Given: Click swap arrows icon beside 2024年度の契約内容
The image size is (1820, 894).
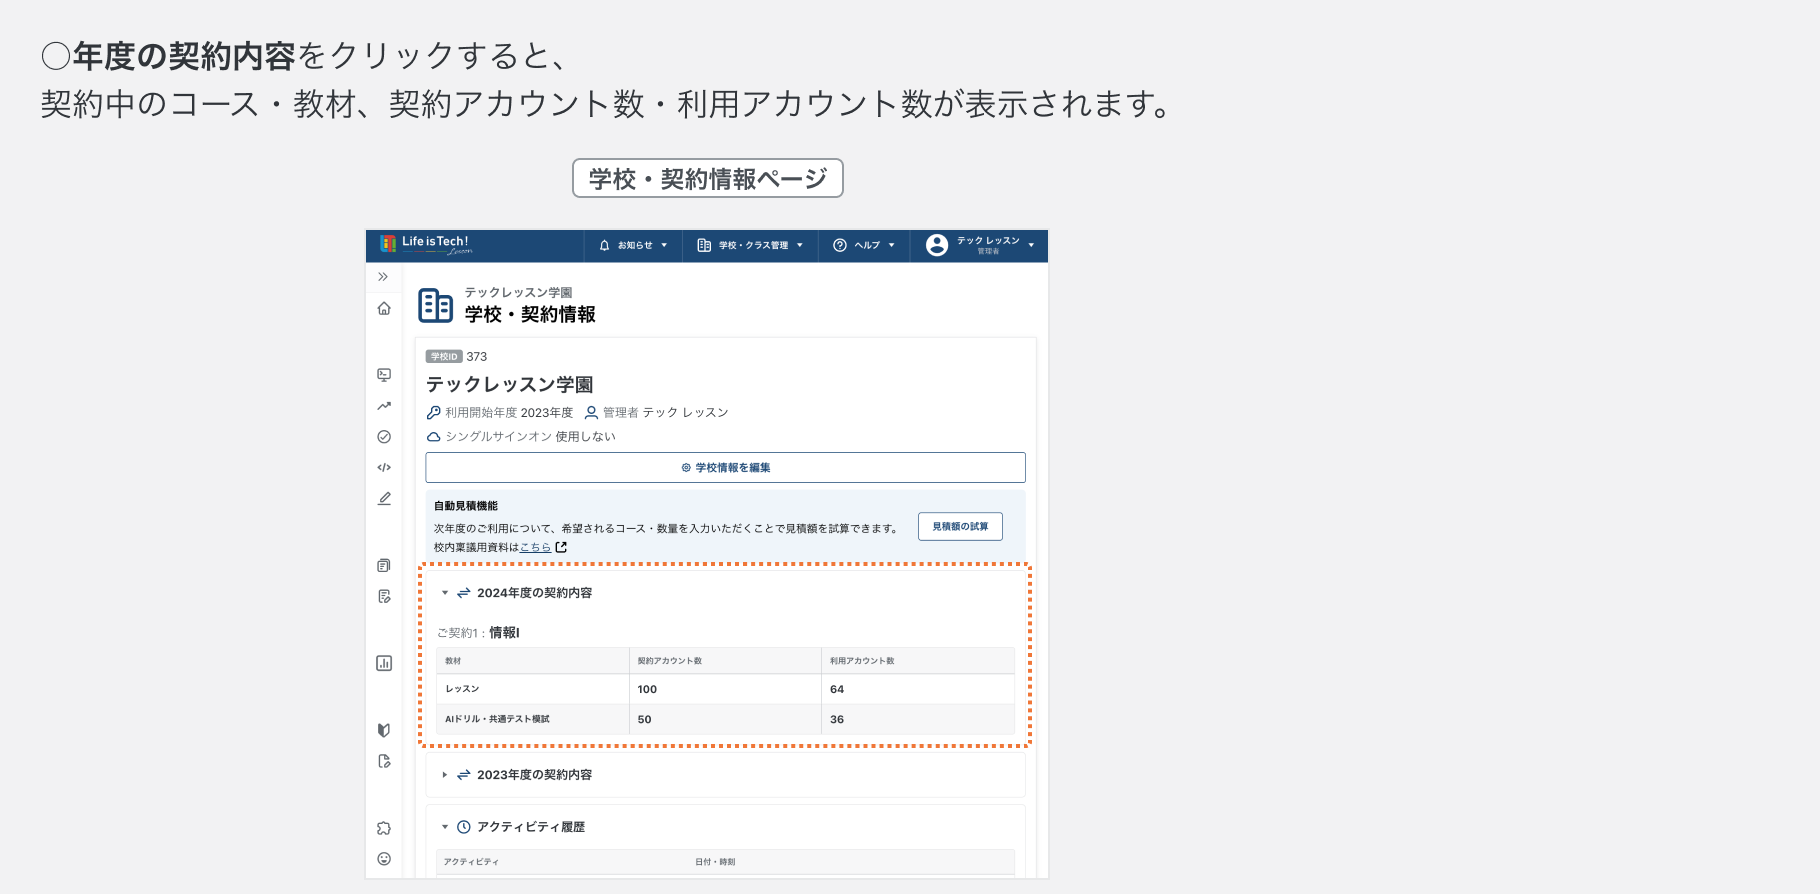Looking at the screenshot, I should 464,593.
